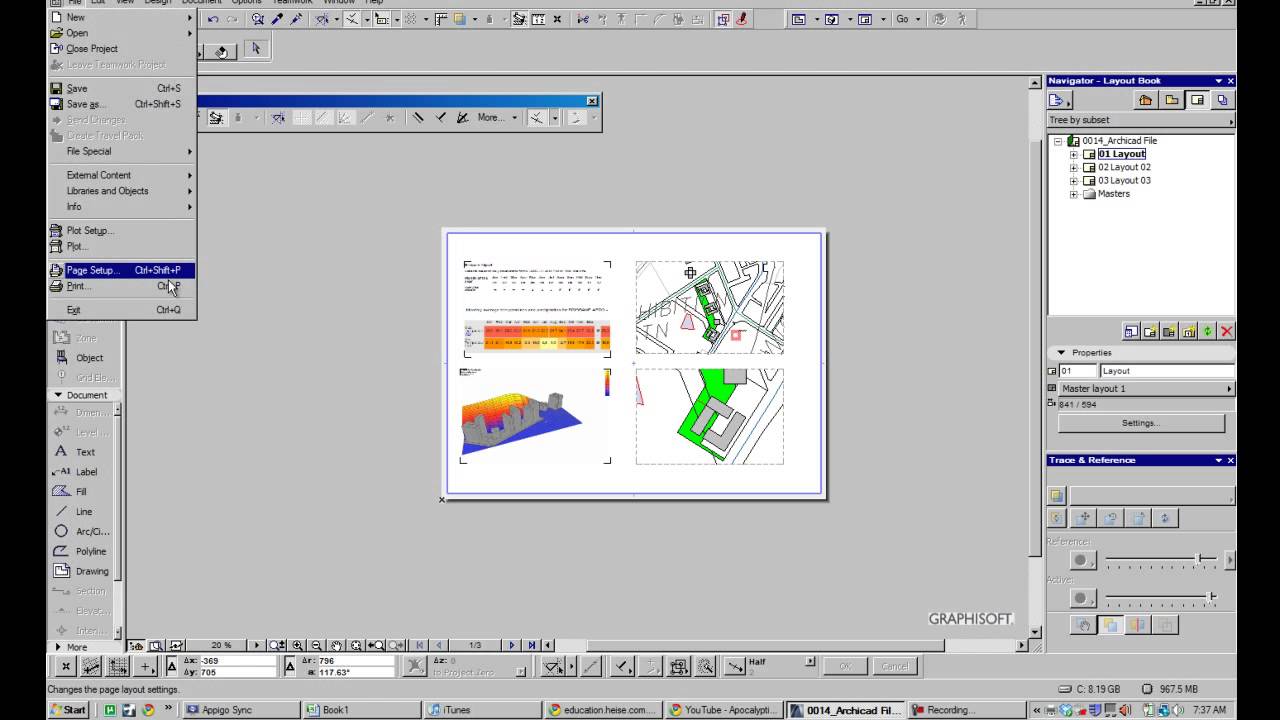The image size is (1280, 720).
Task: Open the zoom percentage arrow menu
Action: [x=256, y=646]
